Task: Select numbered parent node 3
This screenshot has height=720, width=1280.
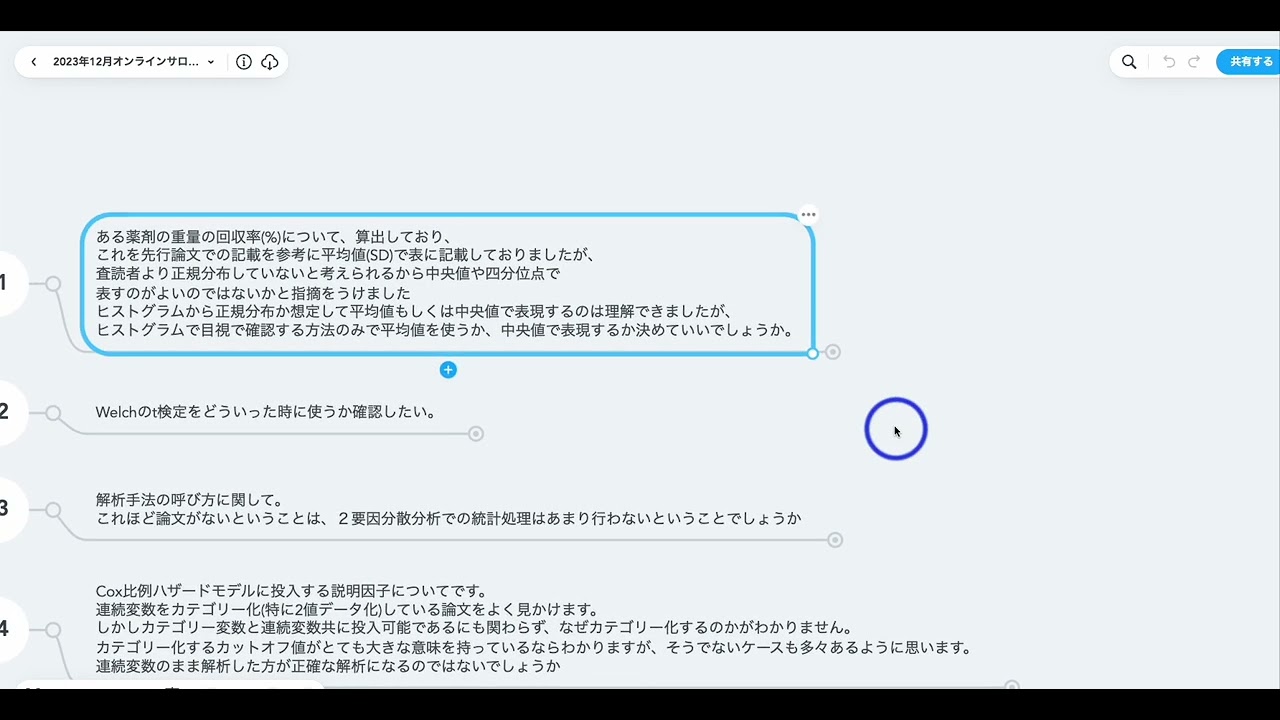Action: 8,508
